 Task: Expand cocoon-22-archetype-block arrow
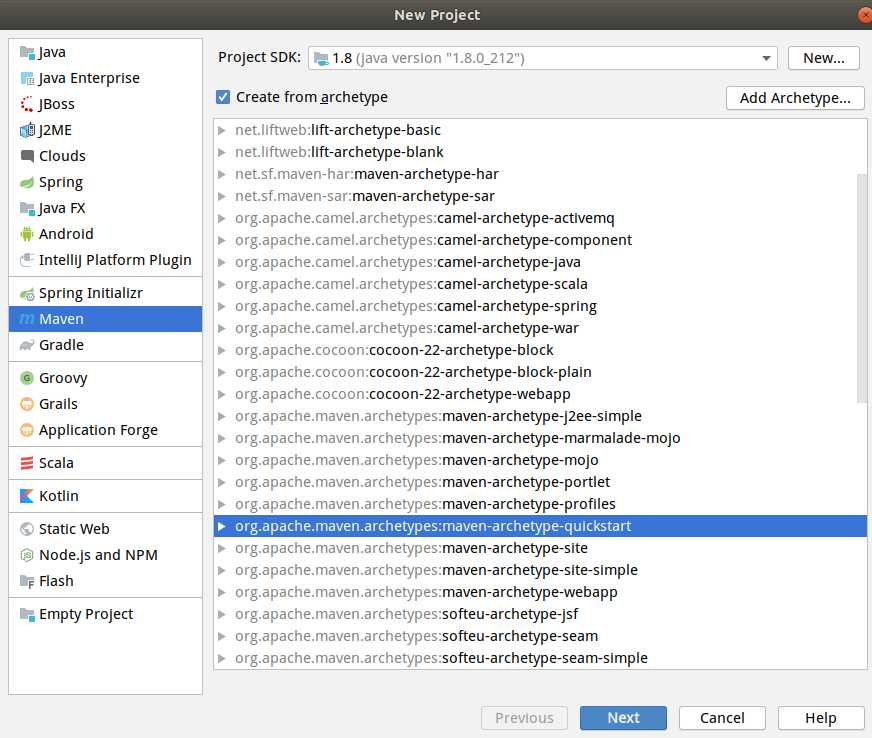point(222,350)
